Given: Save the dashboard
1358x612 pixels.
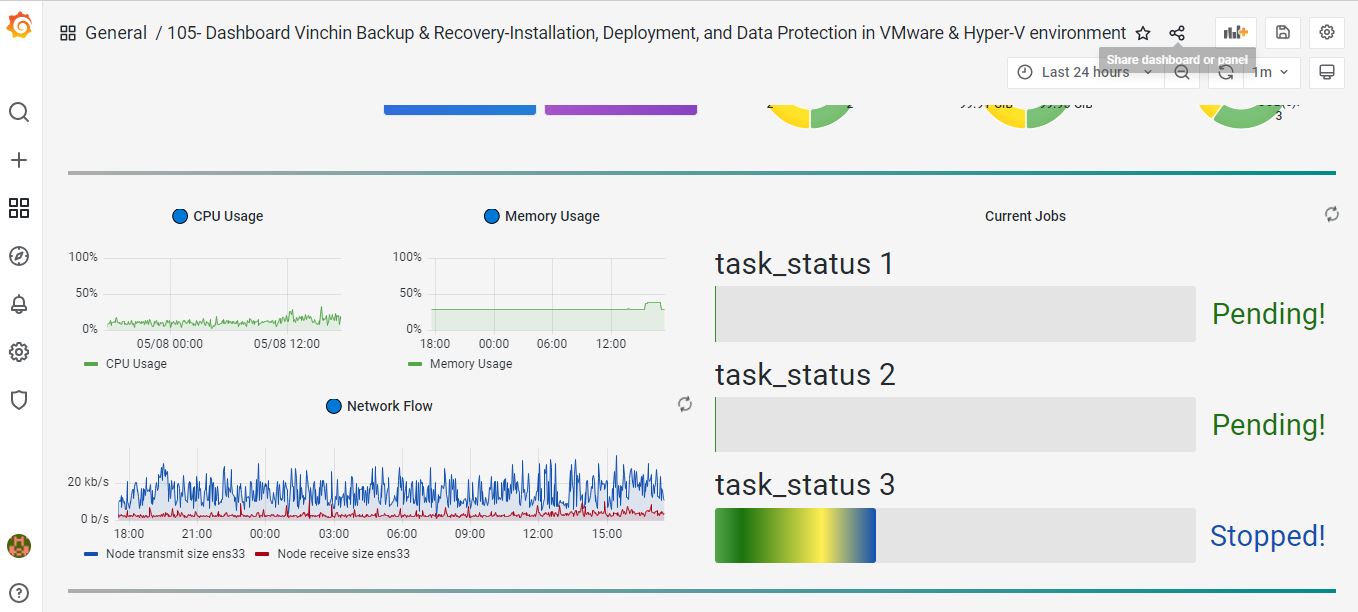Looking at the screenshot, I should (1283, 33).
